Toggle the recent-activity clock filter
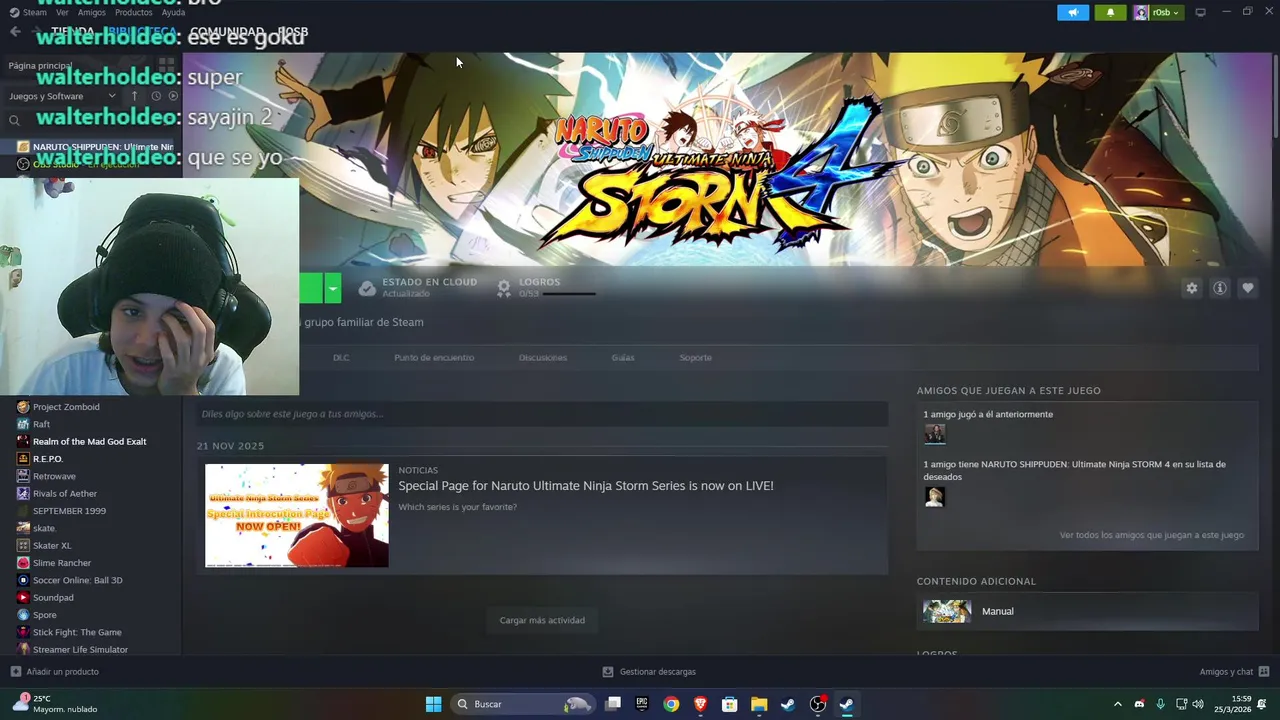The image size is (1280, 720). coord(156,96)
